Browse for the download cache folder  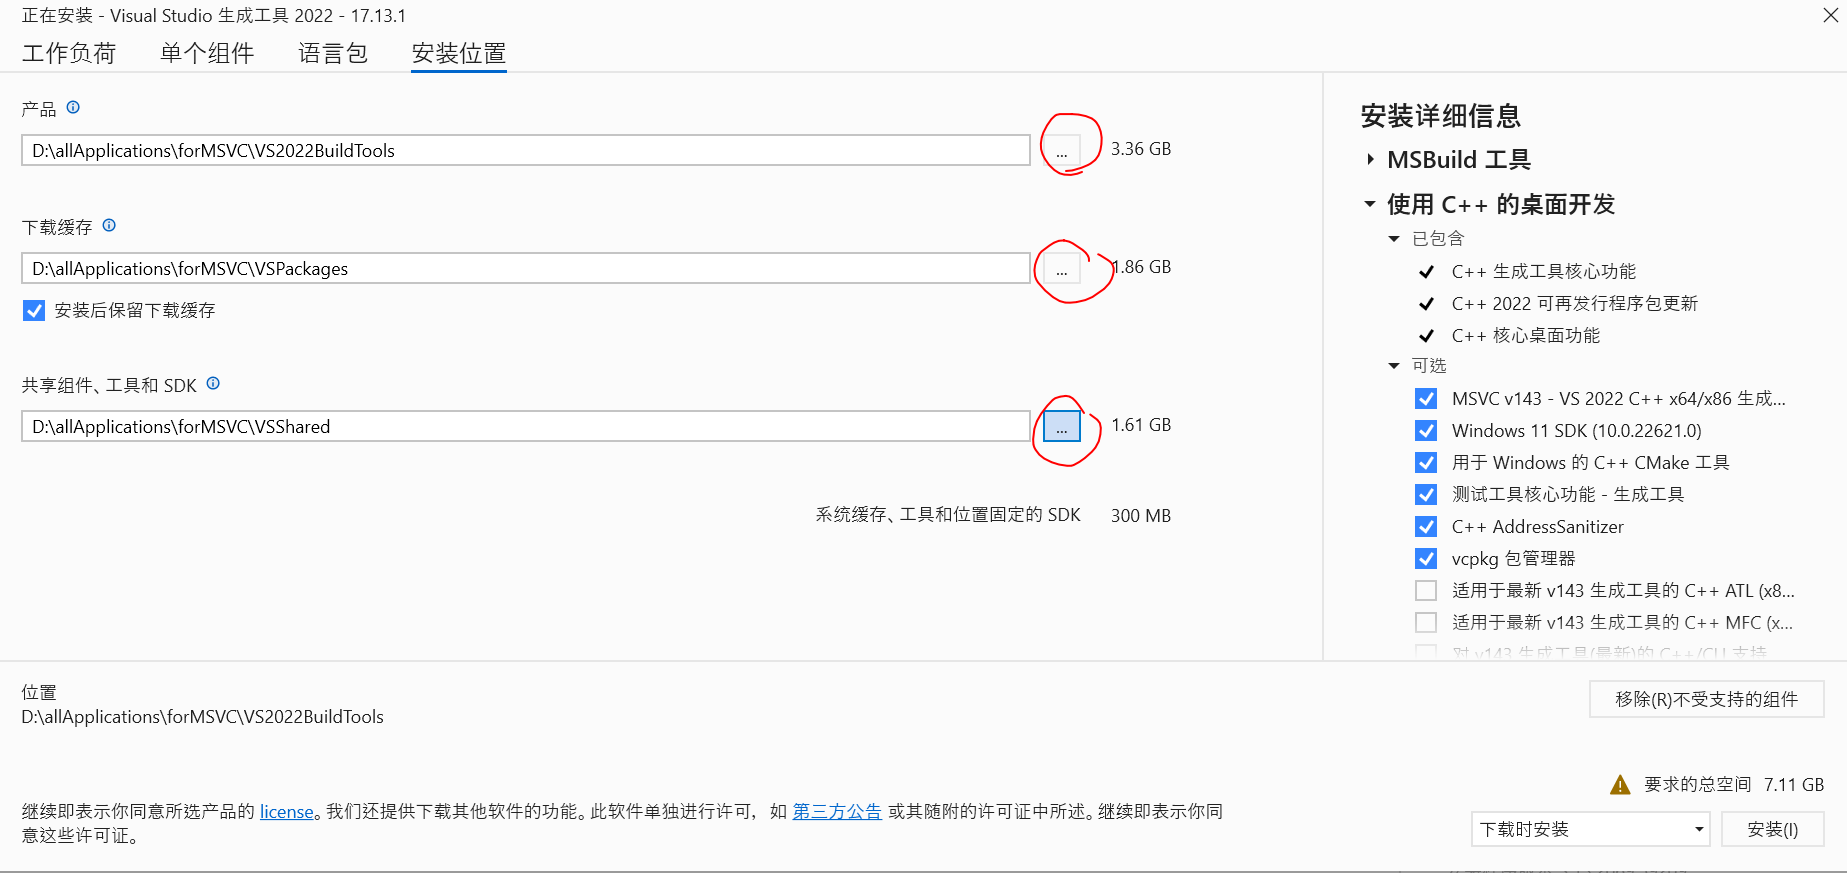coord(1061,268)
